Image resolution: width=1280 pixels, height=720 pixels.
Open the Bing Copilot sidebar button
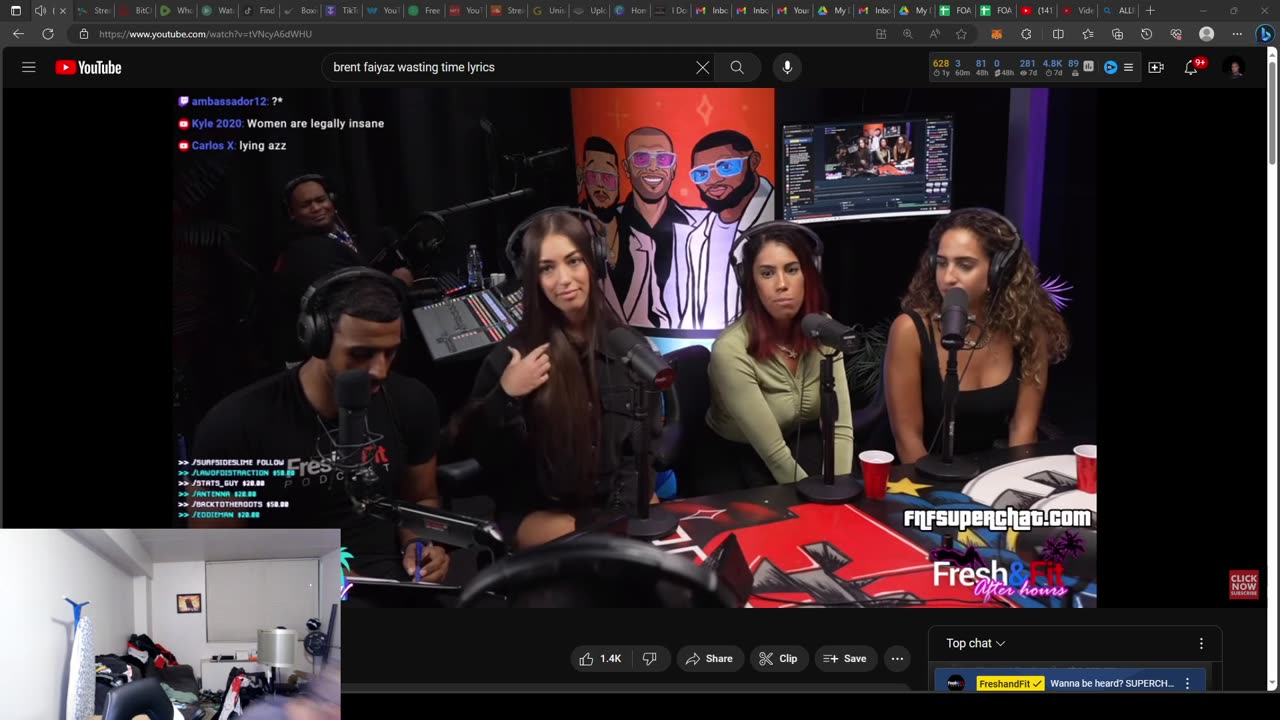tap(1265, 34)
